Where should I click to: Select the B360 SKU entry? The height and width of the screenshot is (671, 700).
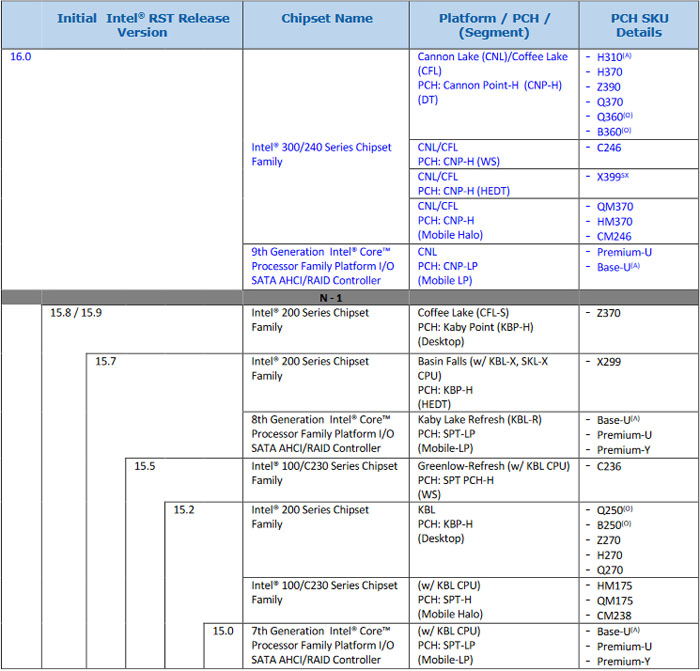[x=614, y=132]
